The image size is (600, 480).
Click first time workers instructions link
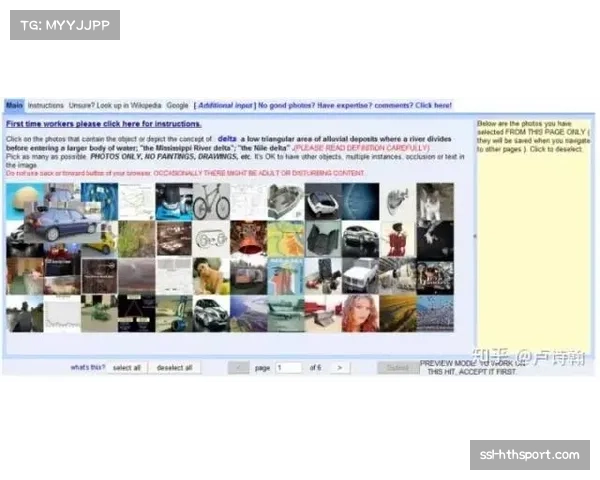(103, 124)
